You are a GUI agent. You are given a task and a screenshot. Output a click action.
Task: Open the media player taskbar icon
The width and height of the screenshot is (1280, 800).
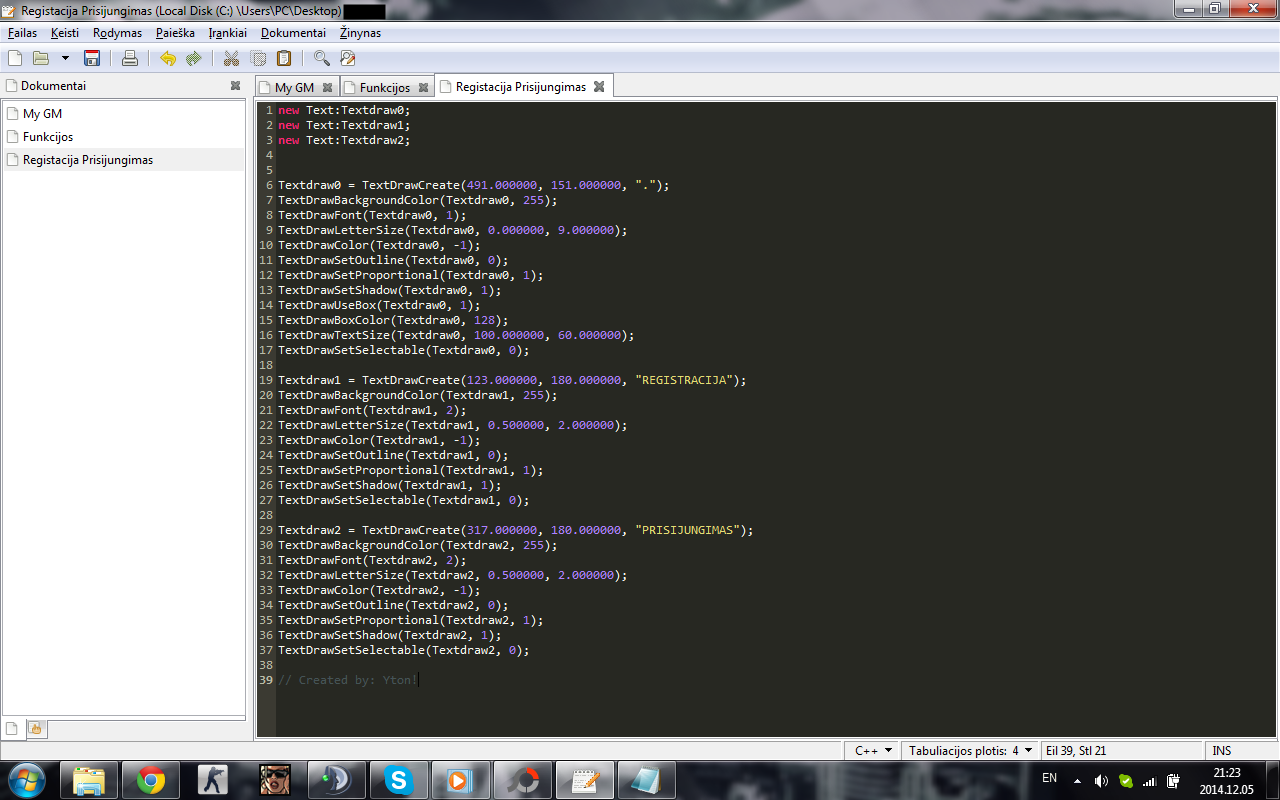click(x=461, y=780)
